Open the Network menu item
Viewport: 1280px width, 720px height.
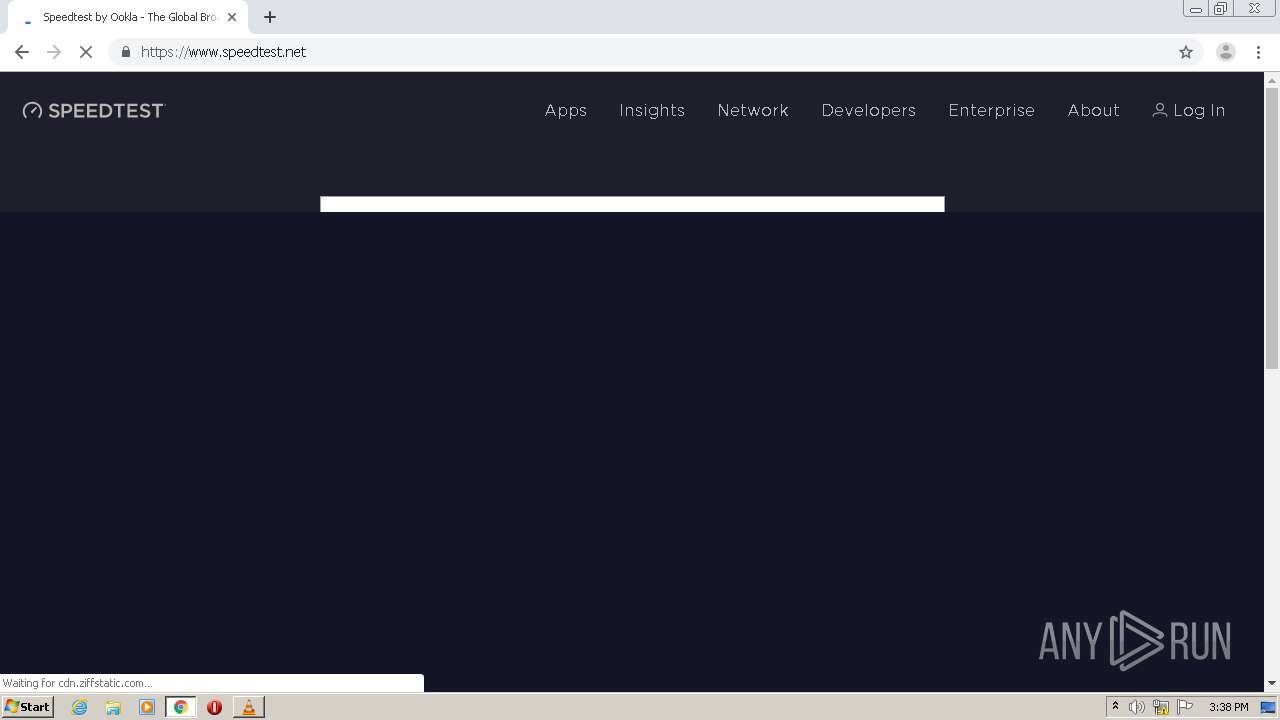753,110
